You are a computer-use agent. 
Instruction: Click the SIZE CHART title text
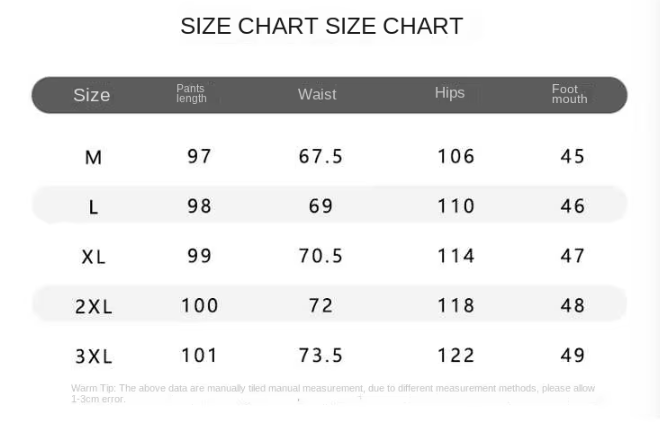coord(321,27)
